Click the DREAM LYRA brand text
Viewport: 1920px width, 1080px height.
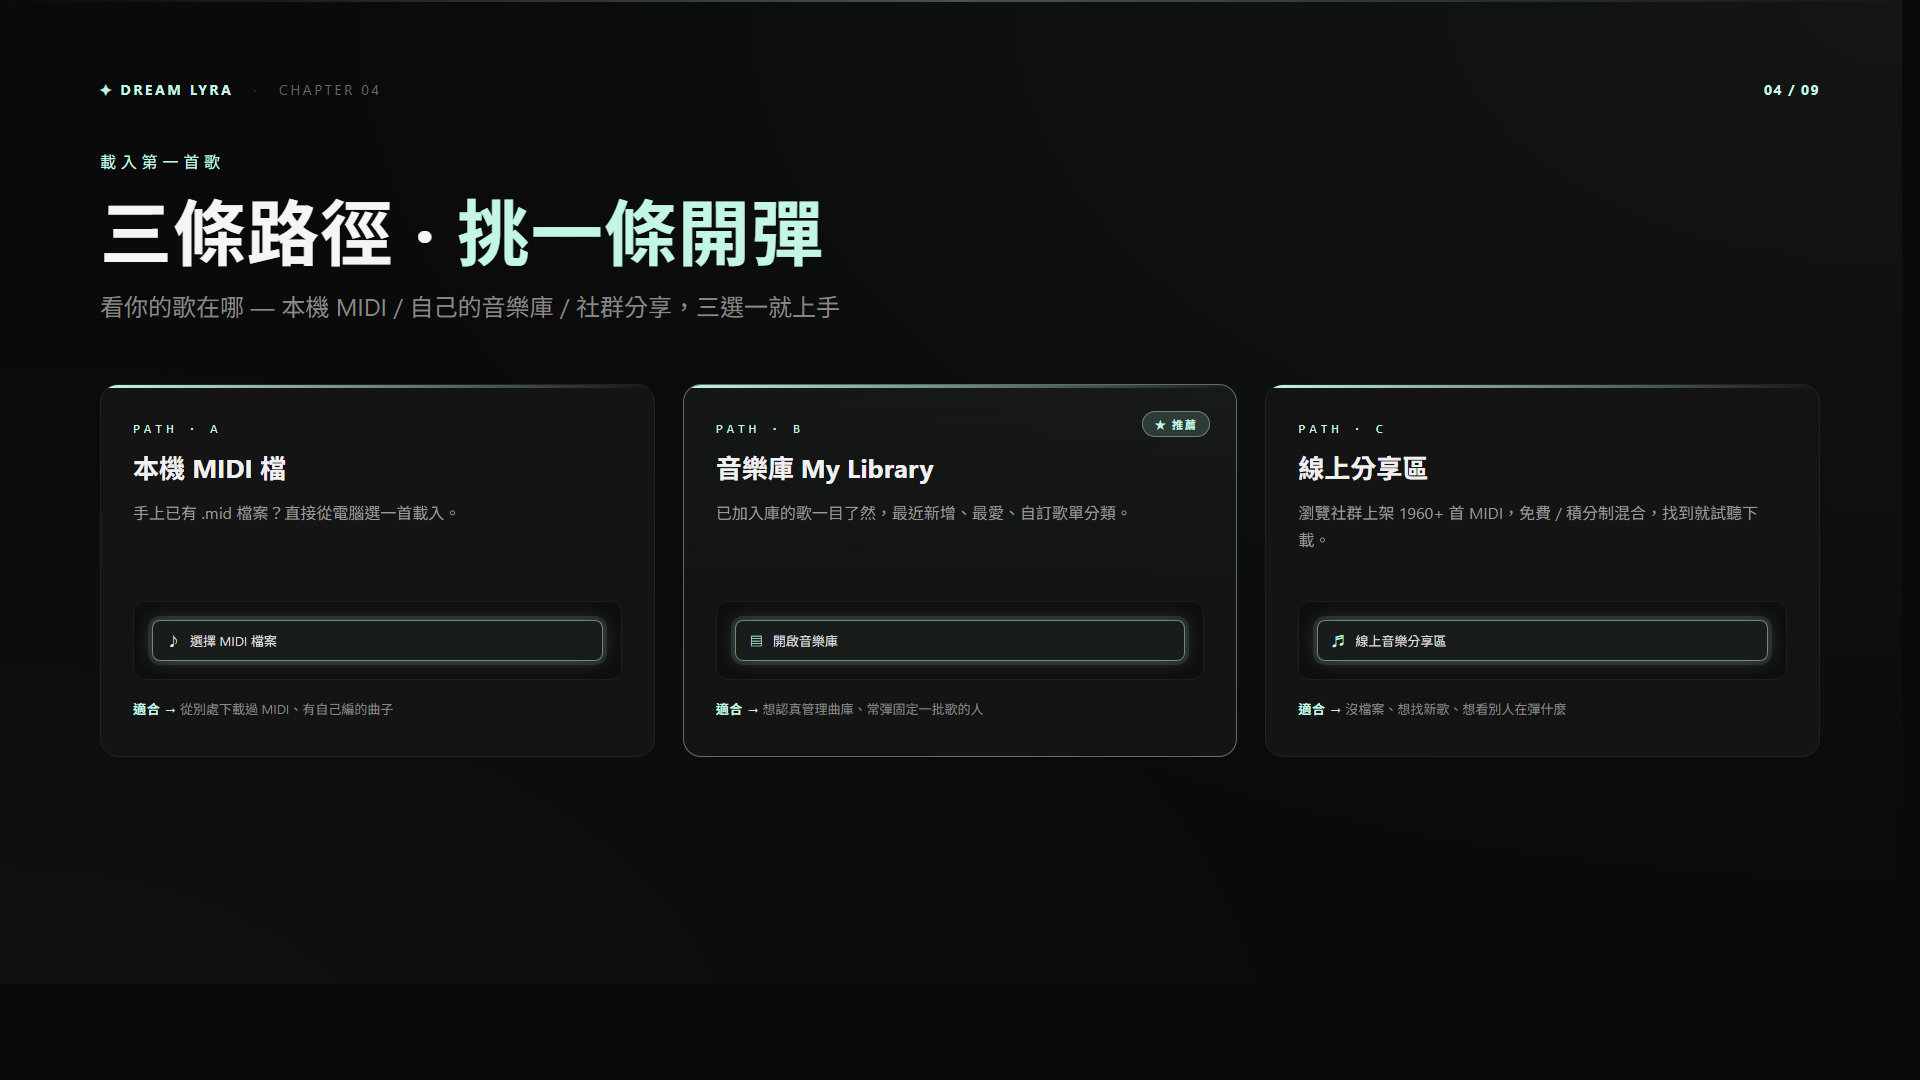176,90
